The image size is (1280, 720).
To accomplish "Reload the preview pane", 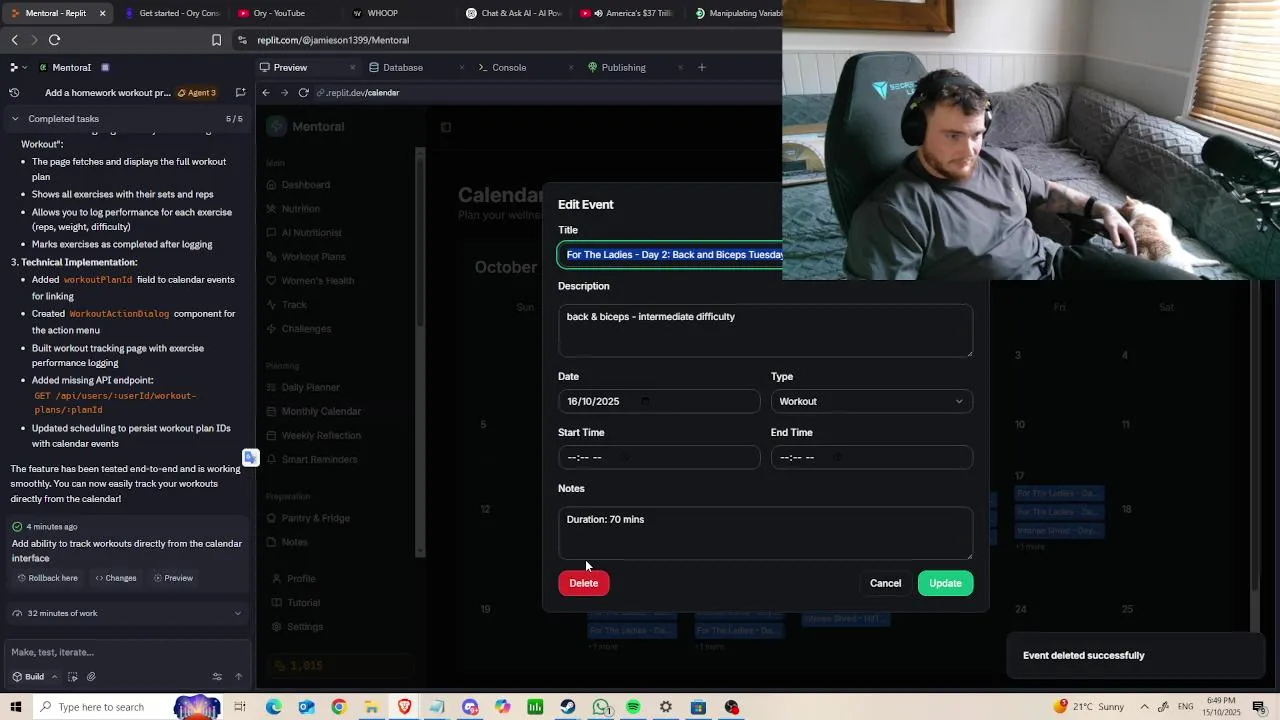I will pos(303,92).
